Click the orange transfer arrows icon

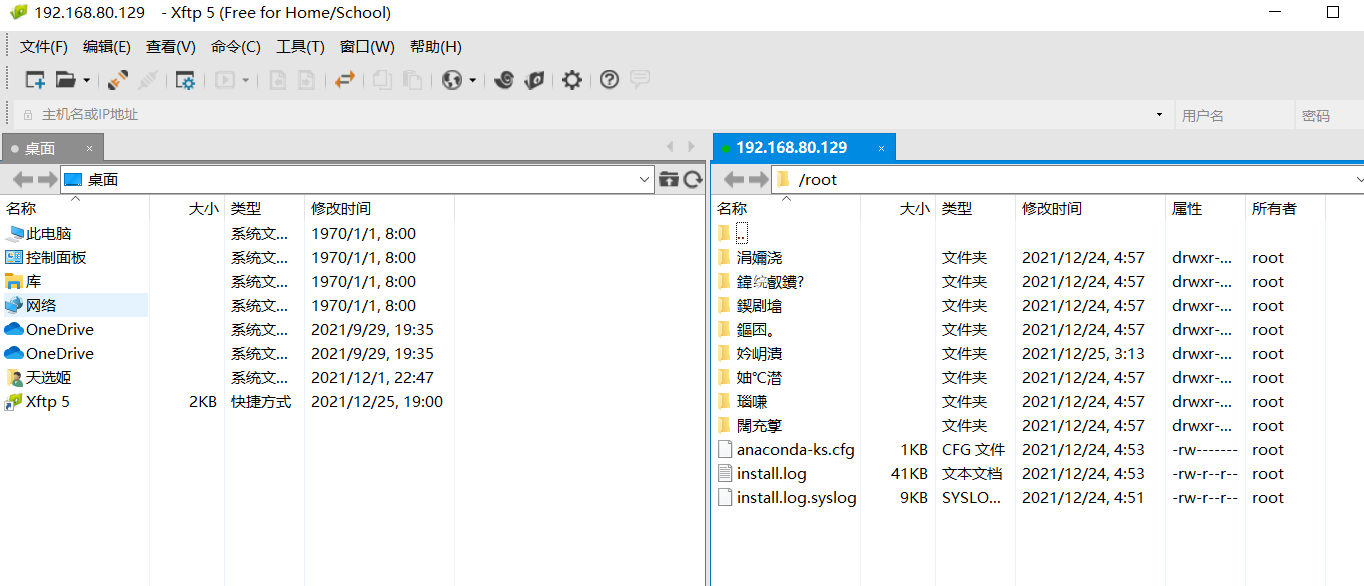pos(344,80)
